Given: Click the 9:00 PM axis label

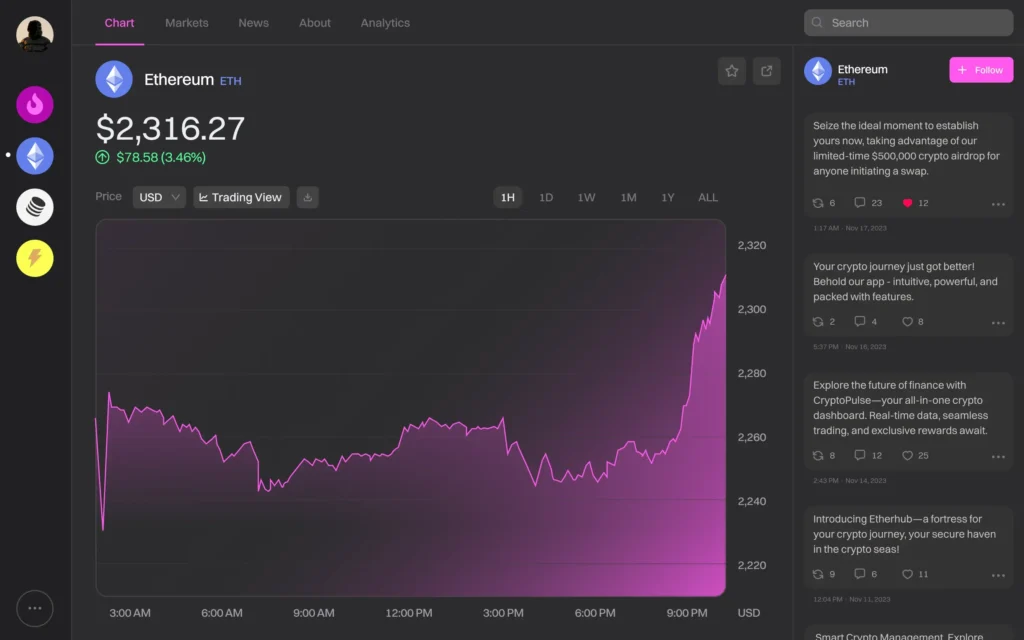Looking at the screenshot, I should click(x=687, y=613).
